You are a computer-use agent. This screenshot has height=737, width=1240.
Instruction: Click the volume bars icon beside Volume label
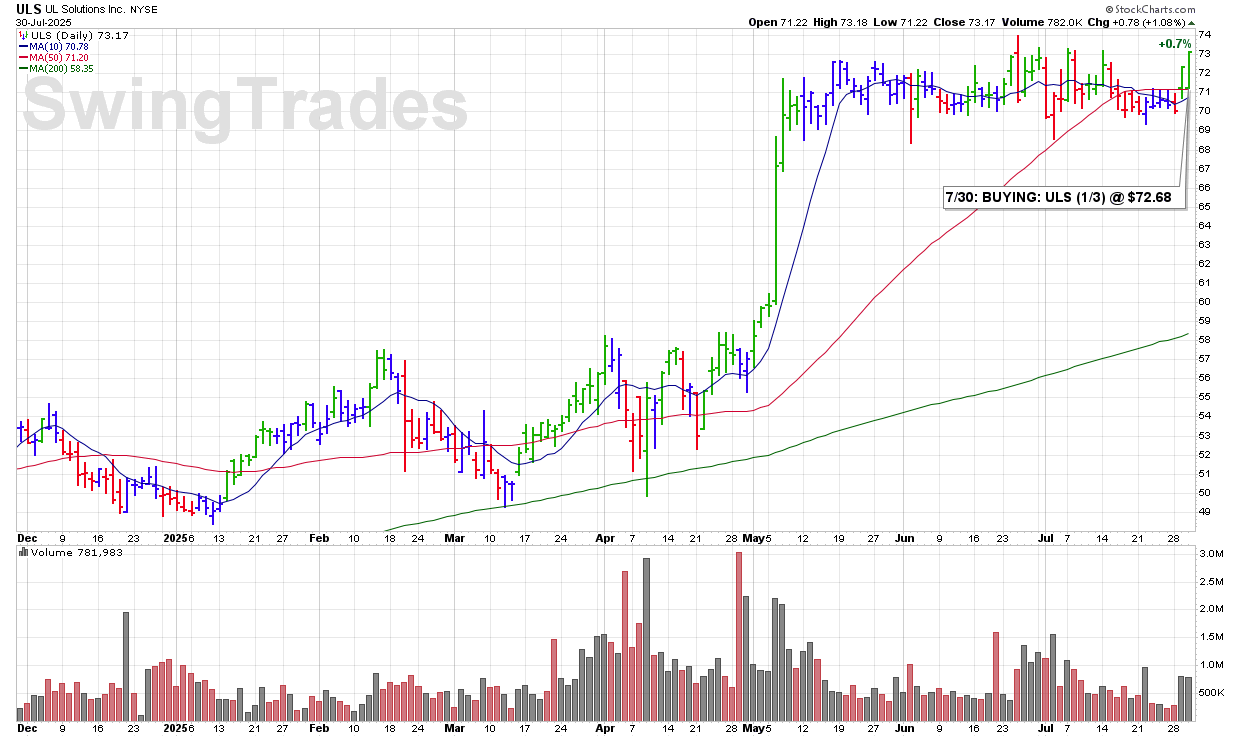click(x=24, y=552)
